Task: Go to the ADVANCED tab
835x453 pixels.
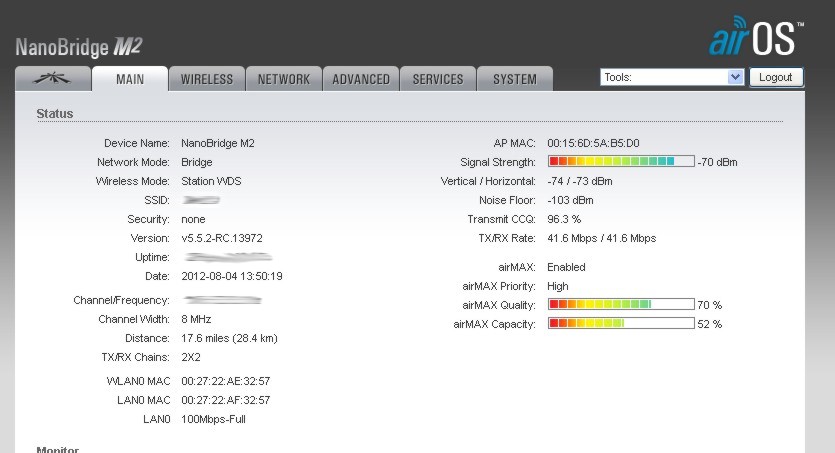Action: pos(361,79)
